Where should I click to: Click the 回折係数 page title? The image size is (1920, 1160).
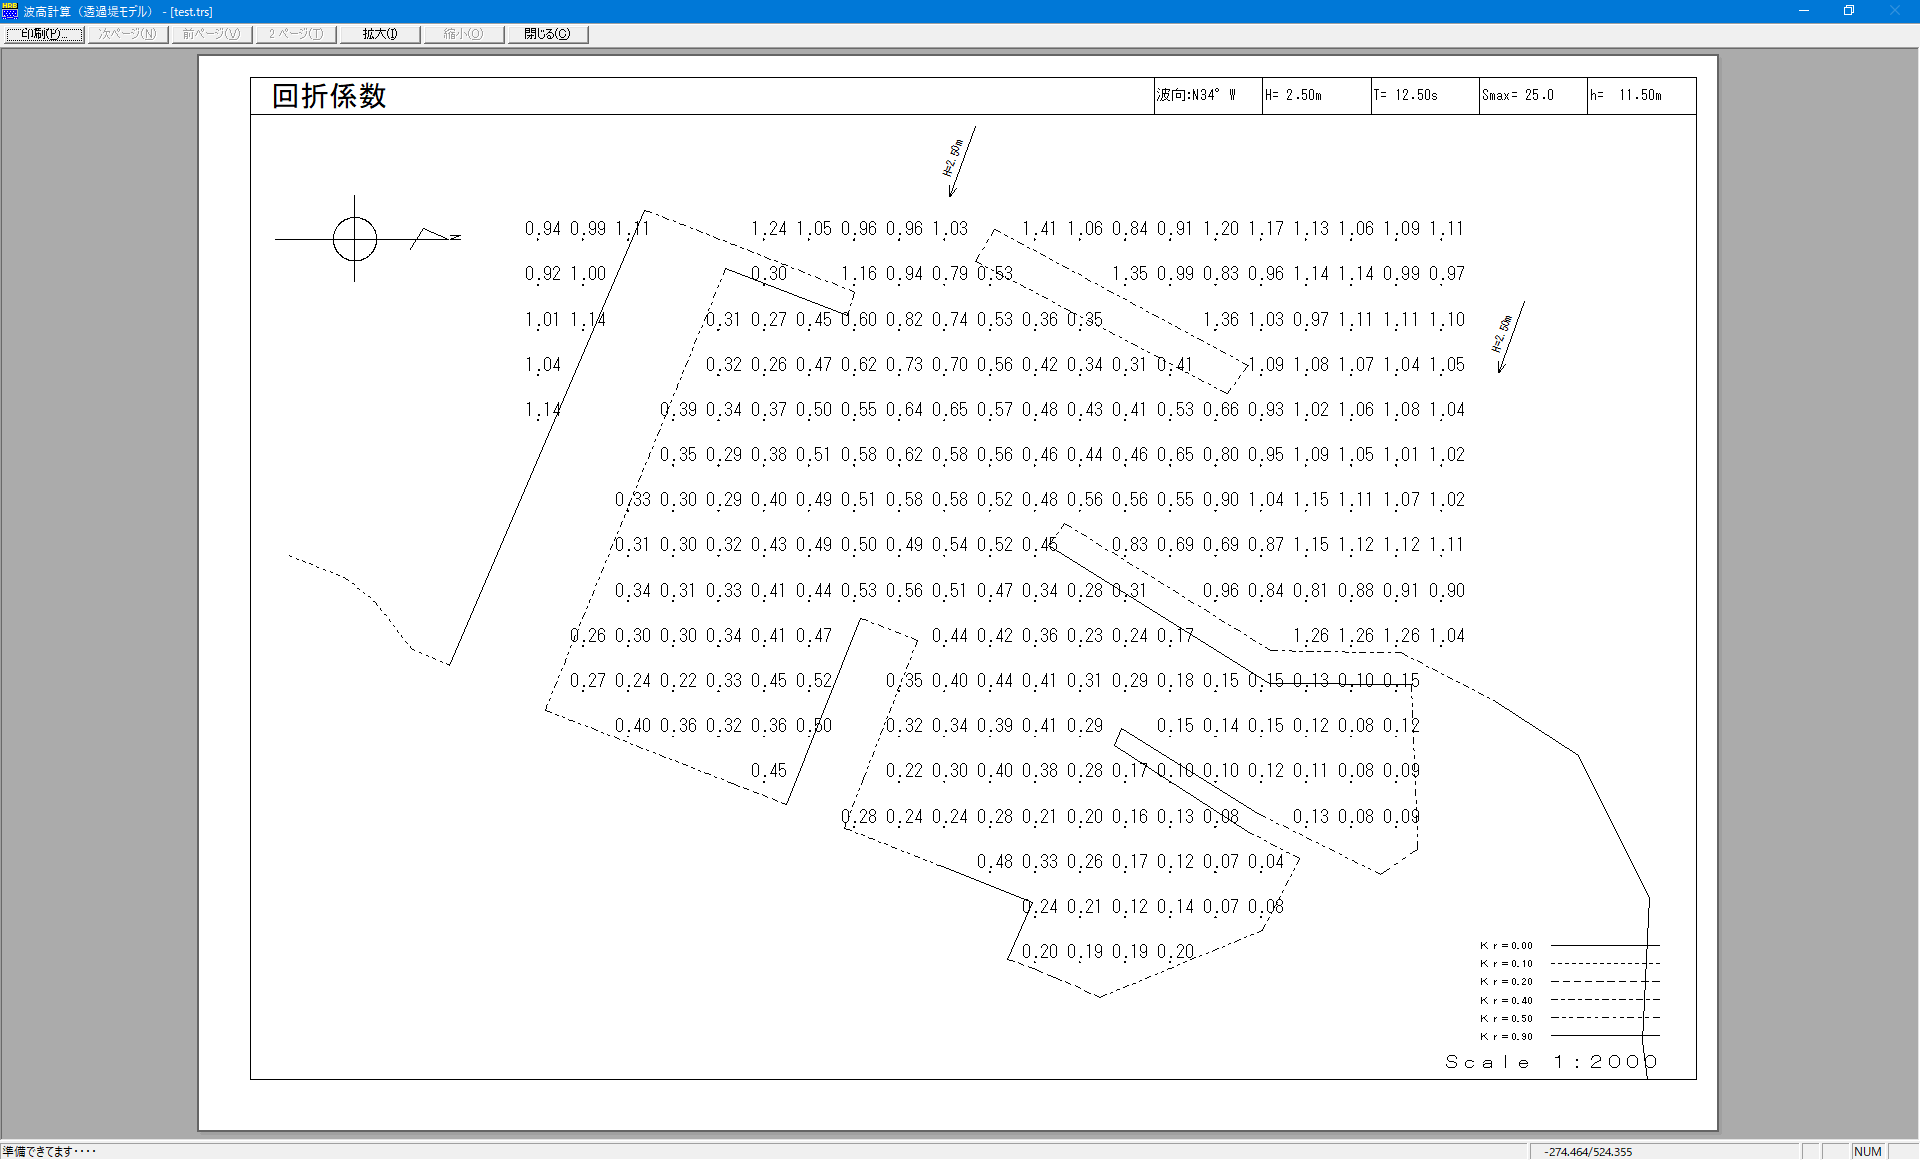(329, 96)
